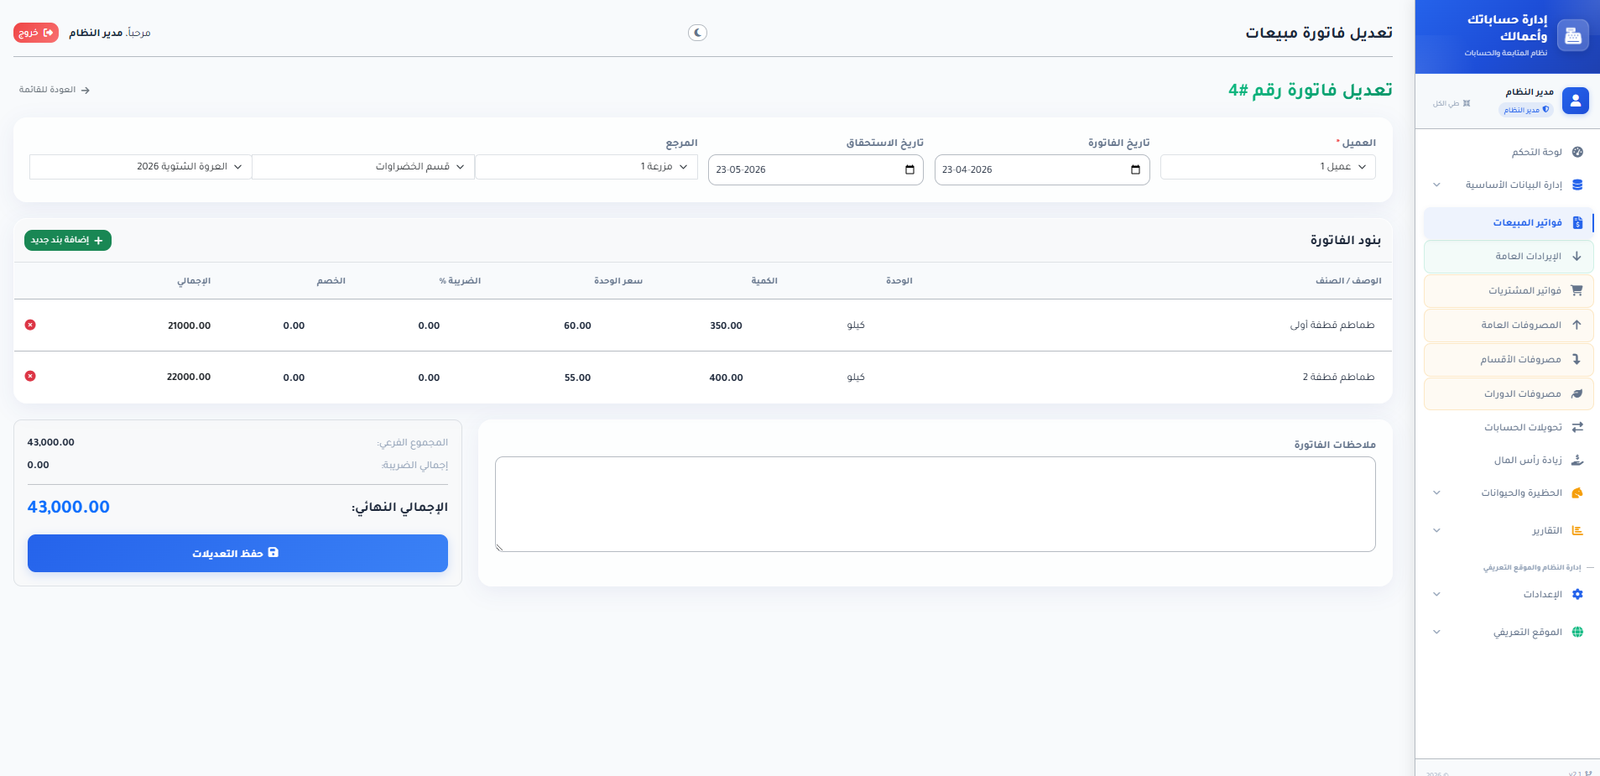This screenshot has width=1600, height=776.
Task: Click the department expenses icon
Action: [x=1577, y=359]
